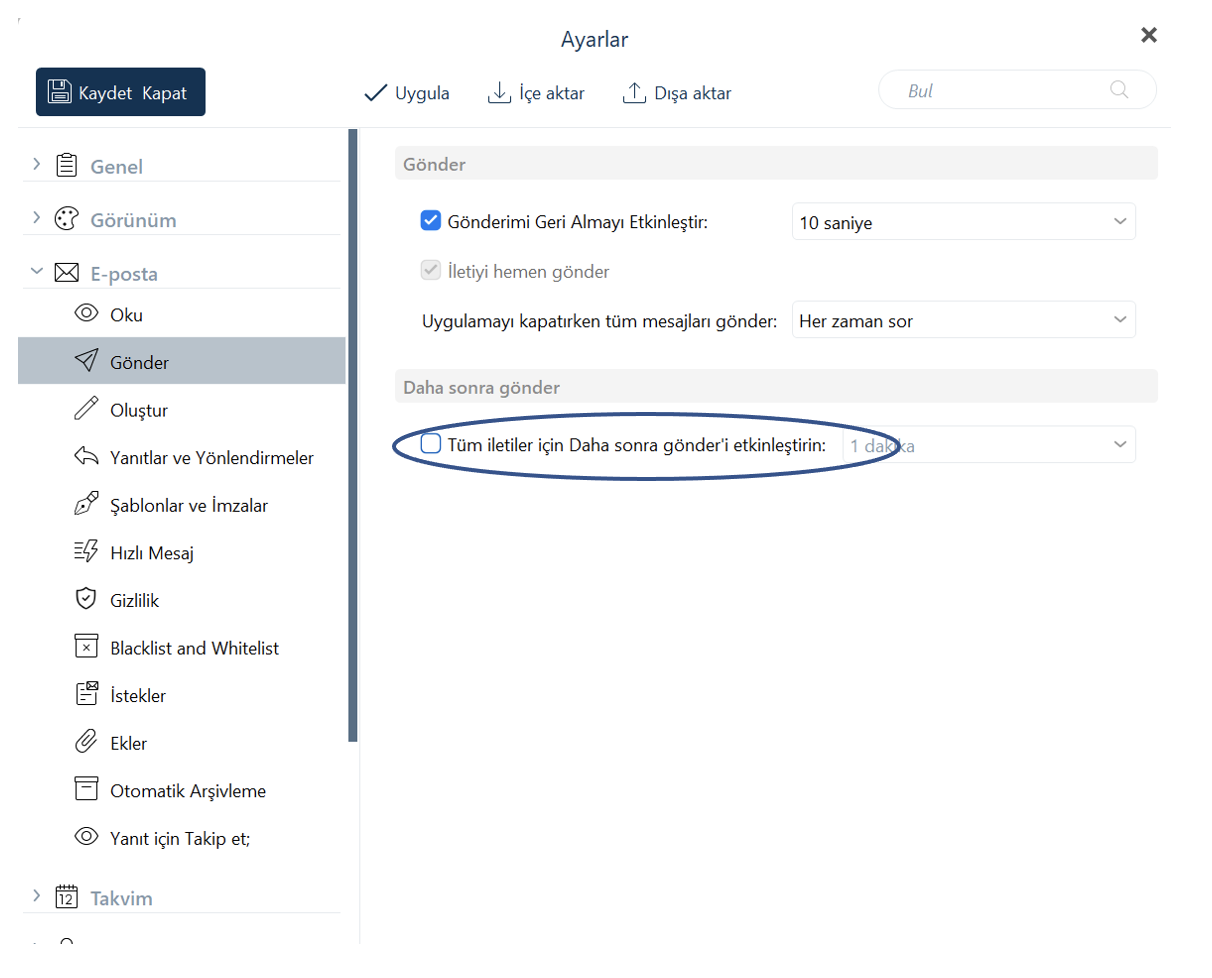1212x978 pixels.
Task: Click the Görünüm palette icon
Action: click(x=66, y=219)
